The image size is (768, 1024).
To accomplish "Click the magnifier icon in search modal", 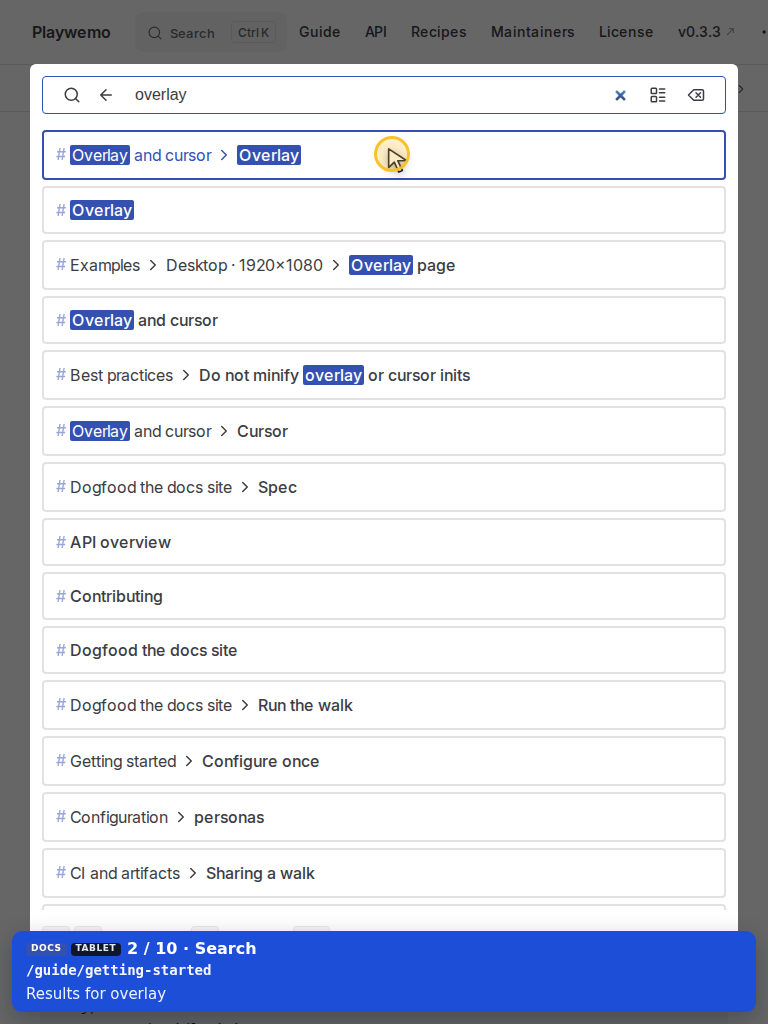I will [x=72, y=95].
